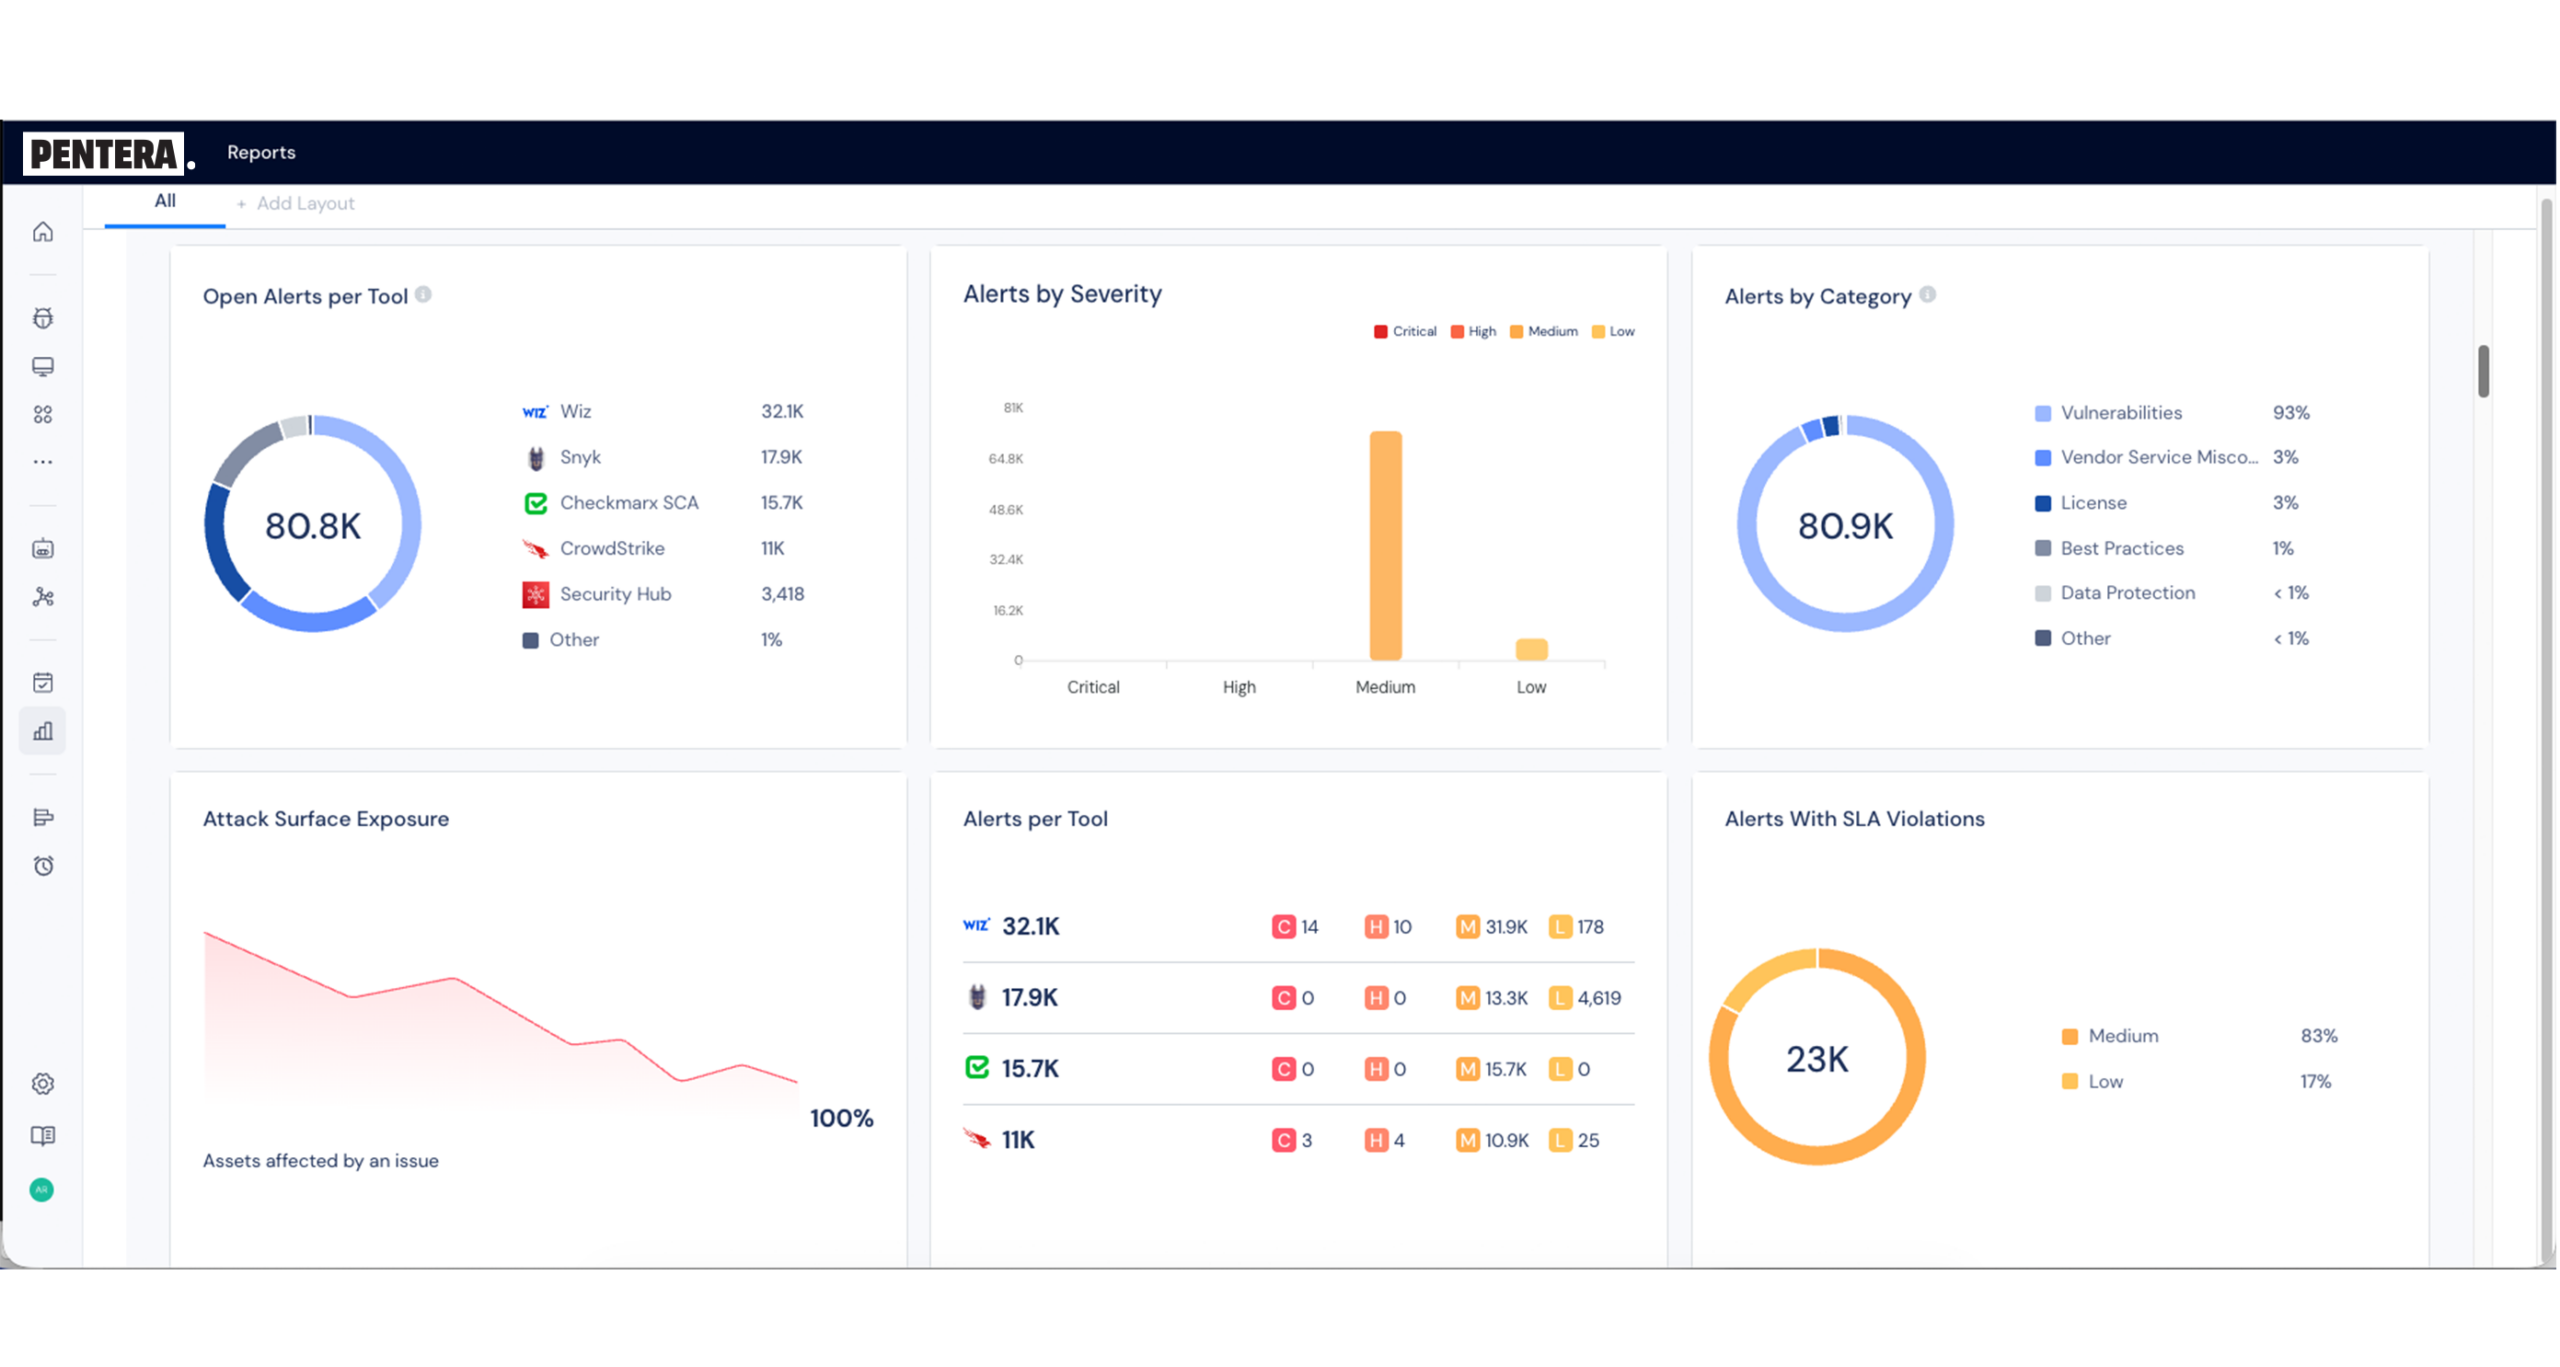Expand more items via three-dots icon
2560x1367 pixels.
tap(43, 462)
